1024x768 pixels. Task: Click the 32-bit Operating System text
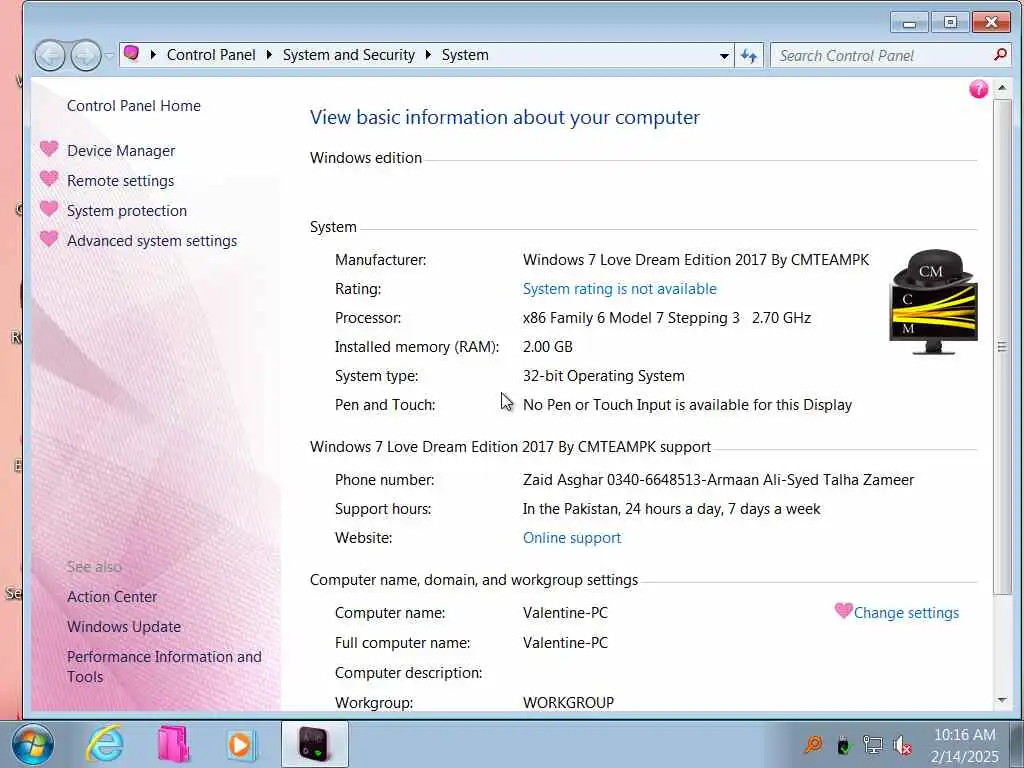603,376
